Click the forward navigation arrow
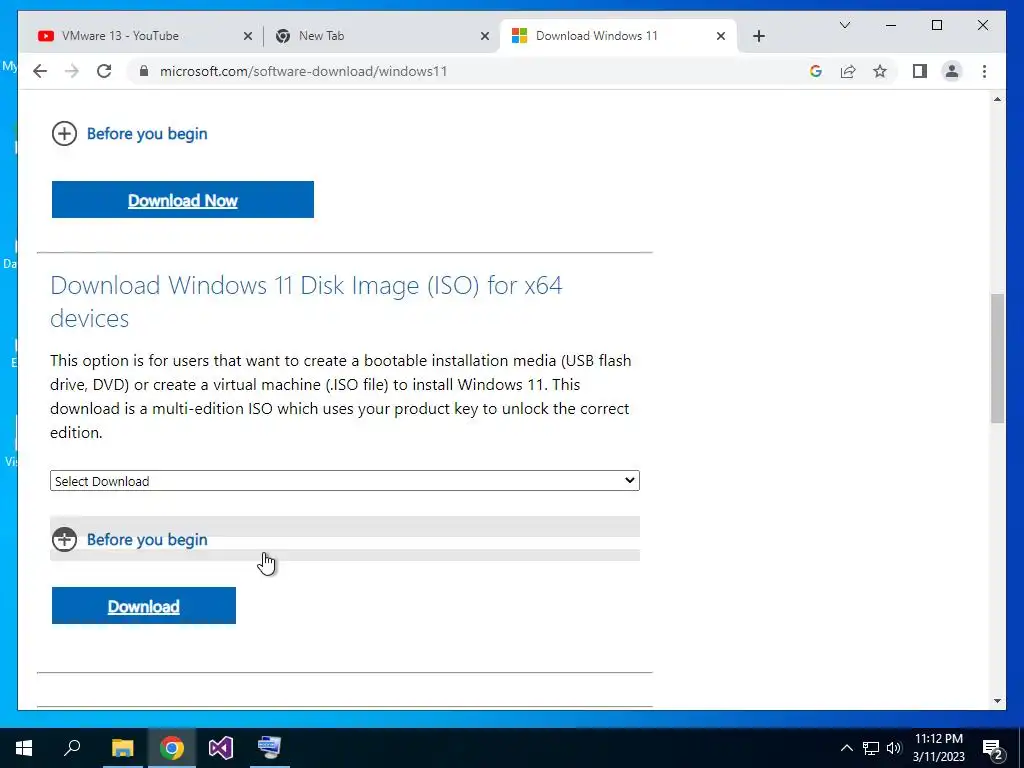Image resolution: width=1024 pixels, height=768 pixels. (72, 71)
